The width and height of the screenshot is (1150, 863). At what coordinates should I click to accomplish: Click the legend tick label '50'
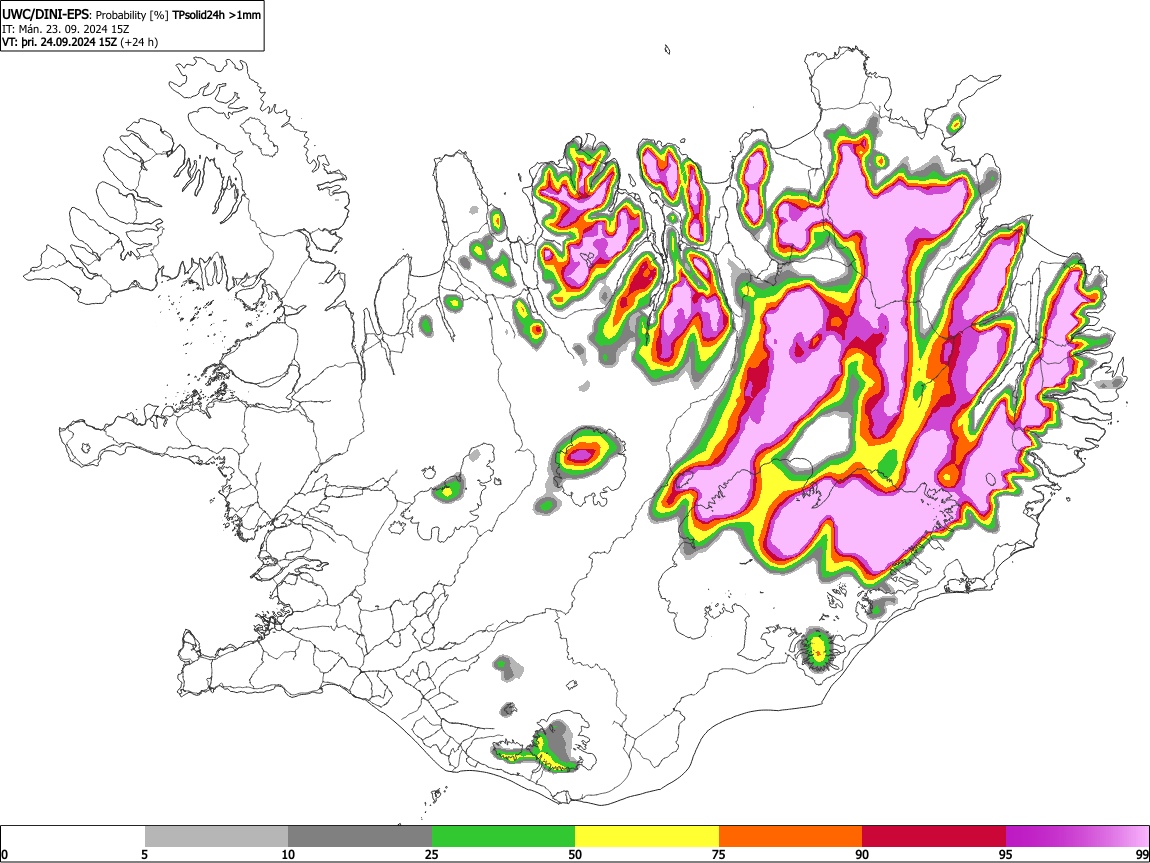tap(575, 854)
